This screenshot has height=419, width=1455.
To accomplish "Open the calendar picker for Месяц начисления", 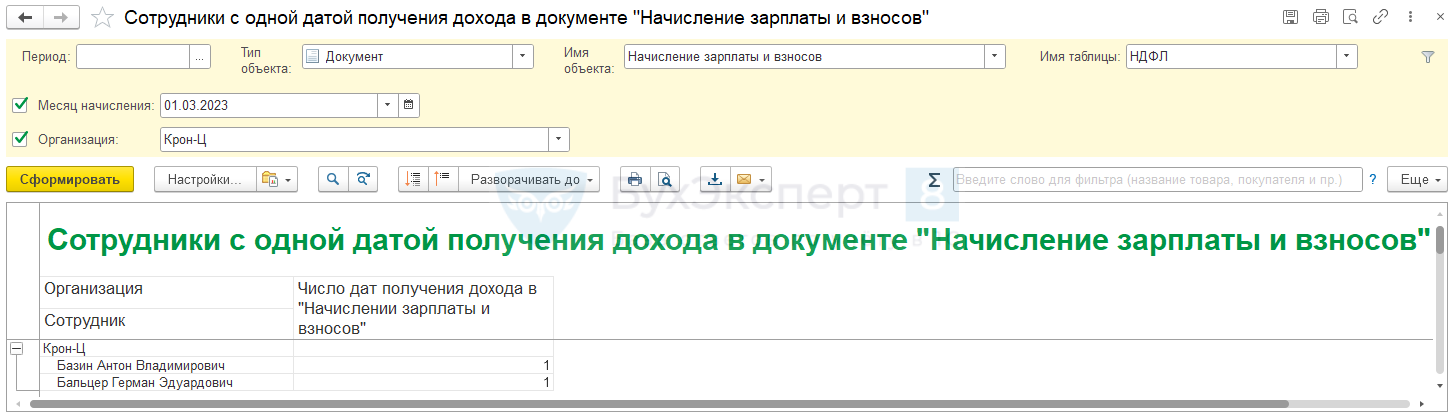I will point(409,105).
